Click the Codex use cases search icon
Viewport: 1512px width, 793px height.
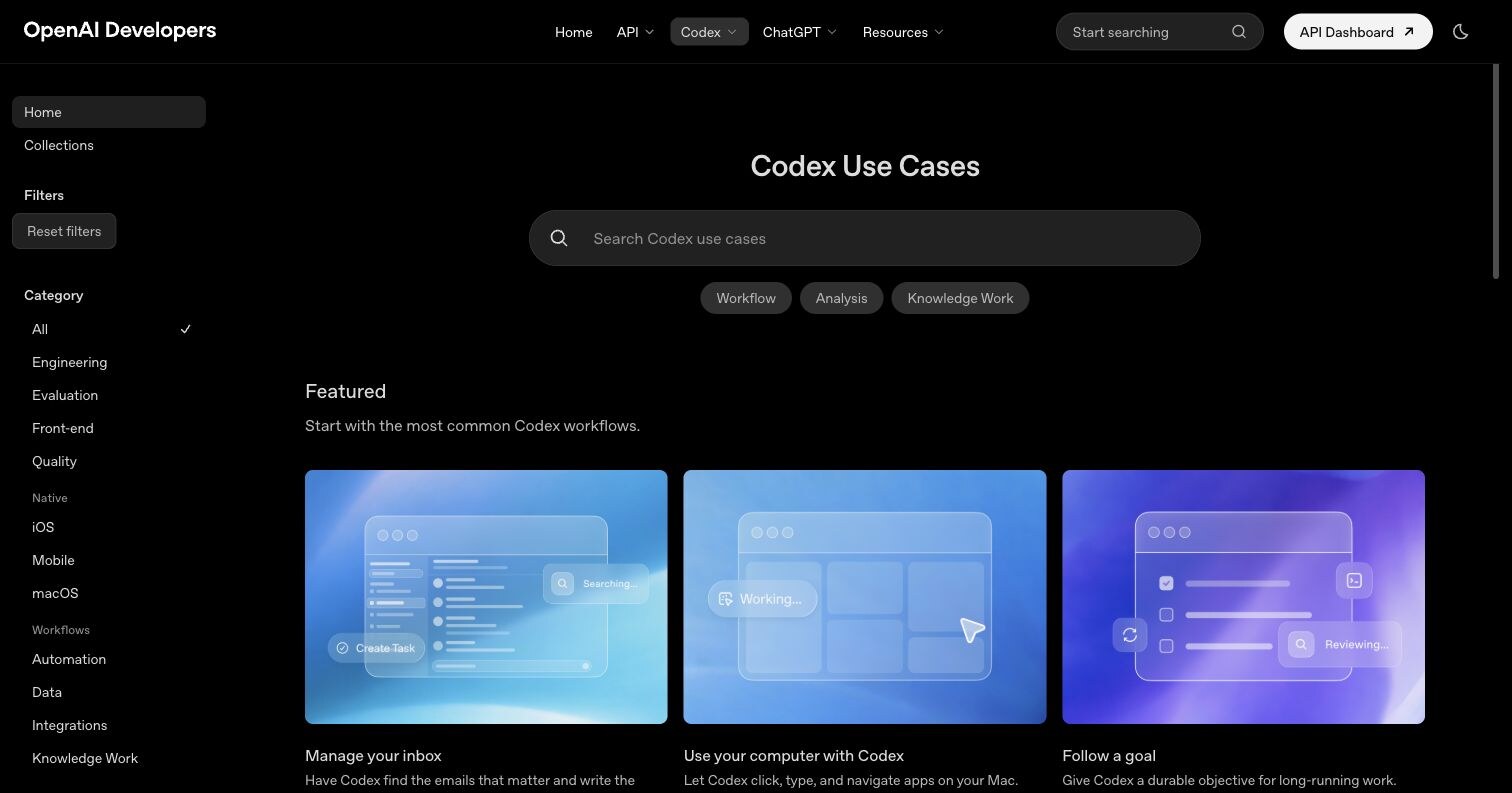coord(559,238)
